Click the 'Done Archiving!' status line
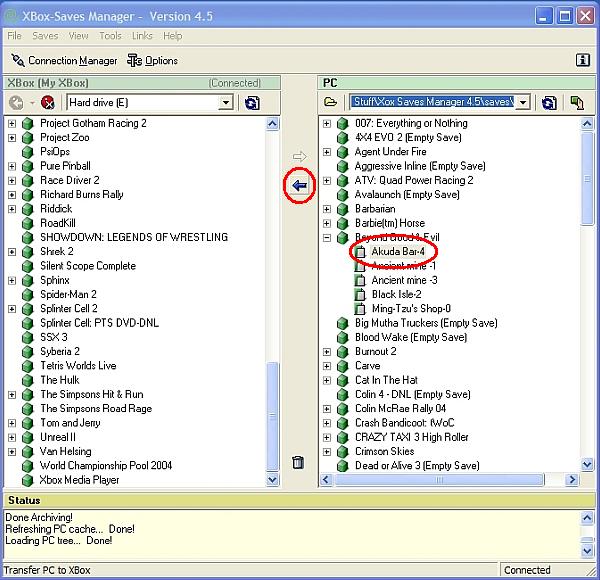The height and width of the screenshot is (580, 600). (39, 517)
